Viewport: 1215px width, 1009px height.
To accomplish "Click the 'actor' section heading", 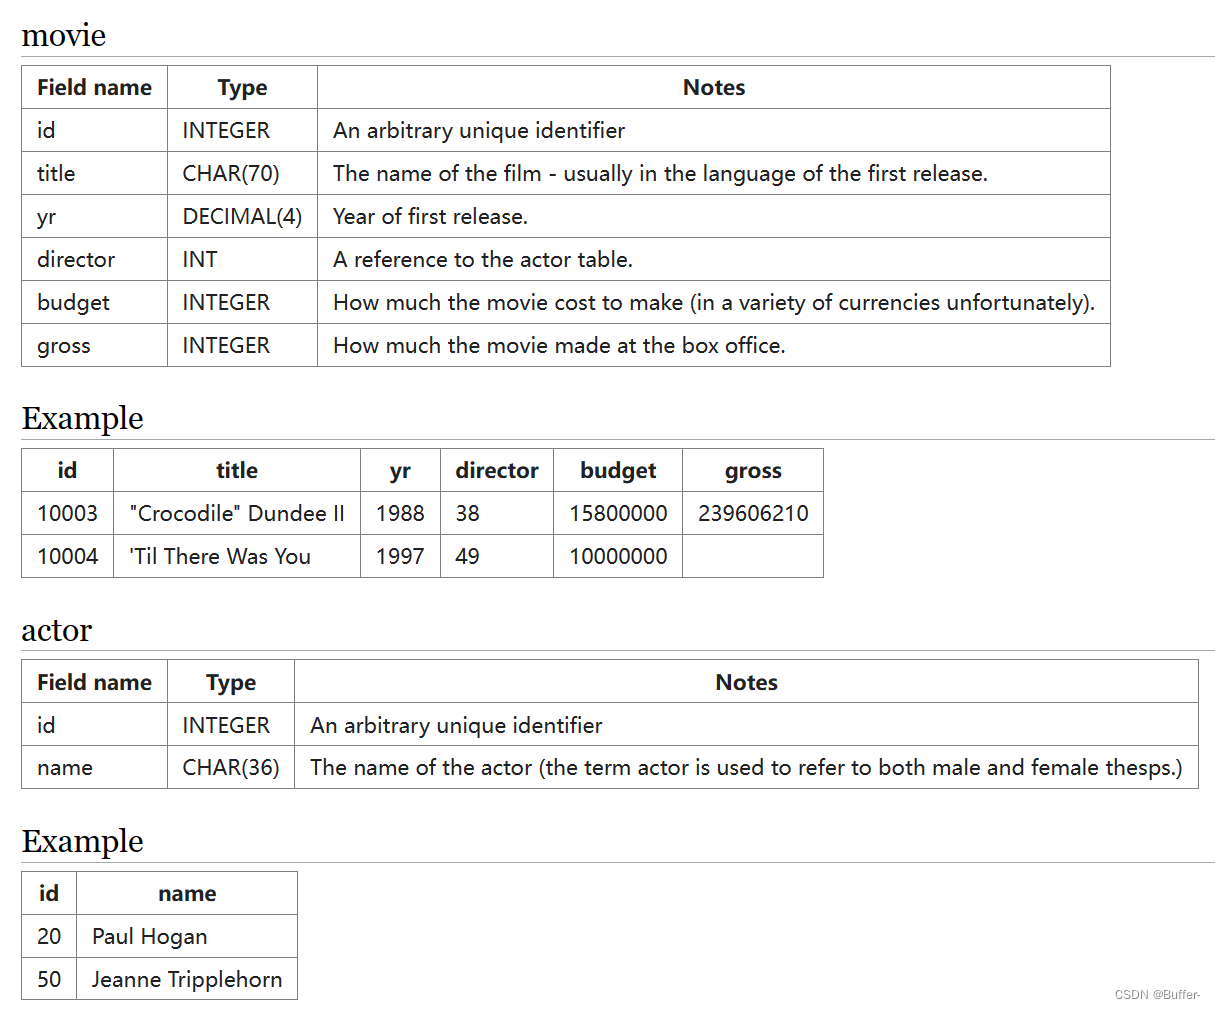I will [56, 630].
